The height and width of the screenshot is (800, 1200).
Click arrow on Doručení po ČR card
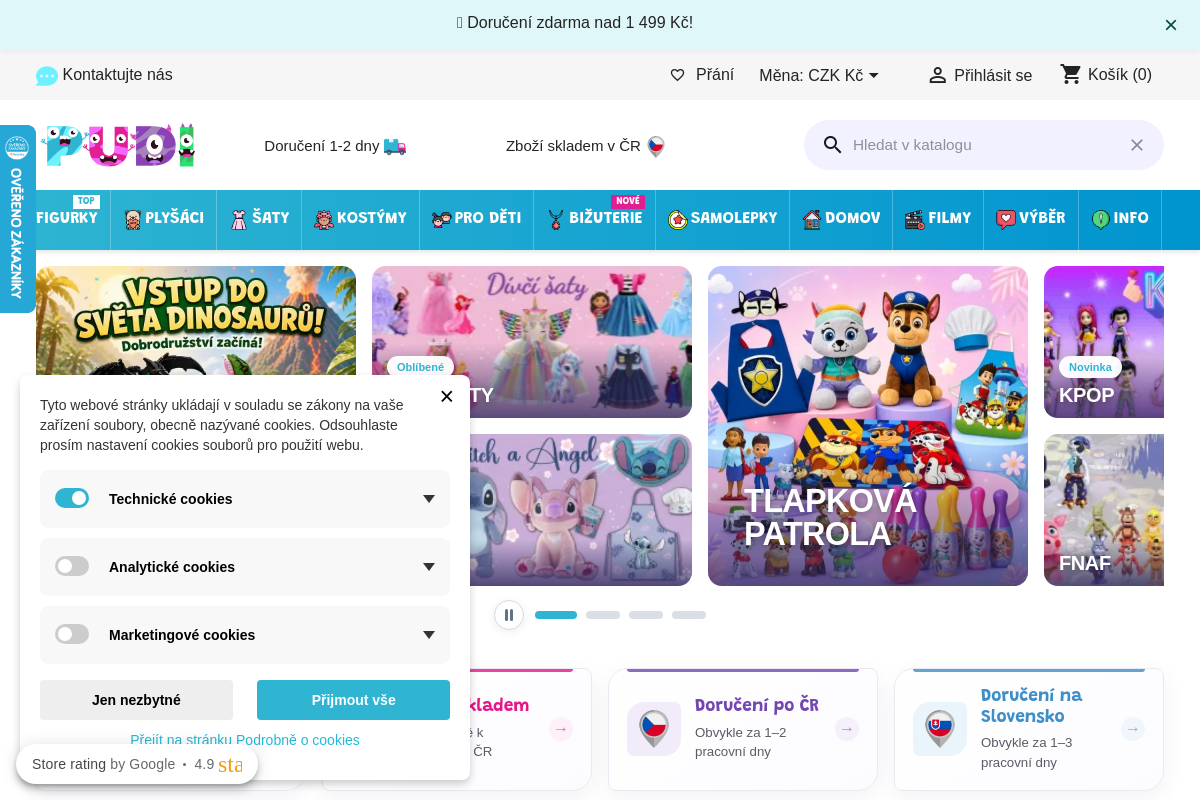coord(847,729)
